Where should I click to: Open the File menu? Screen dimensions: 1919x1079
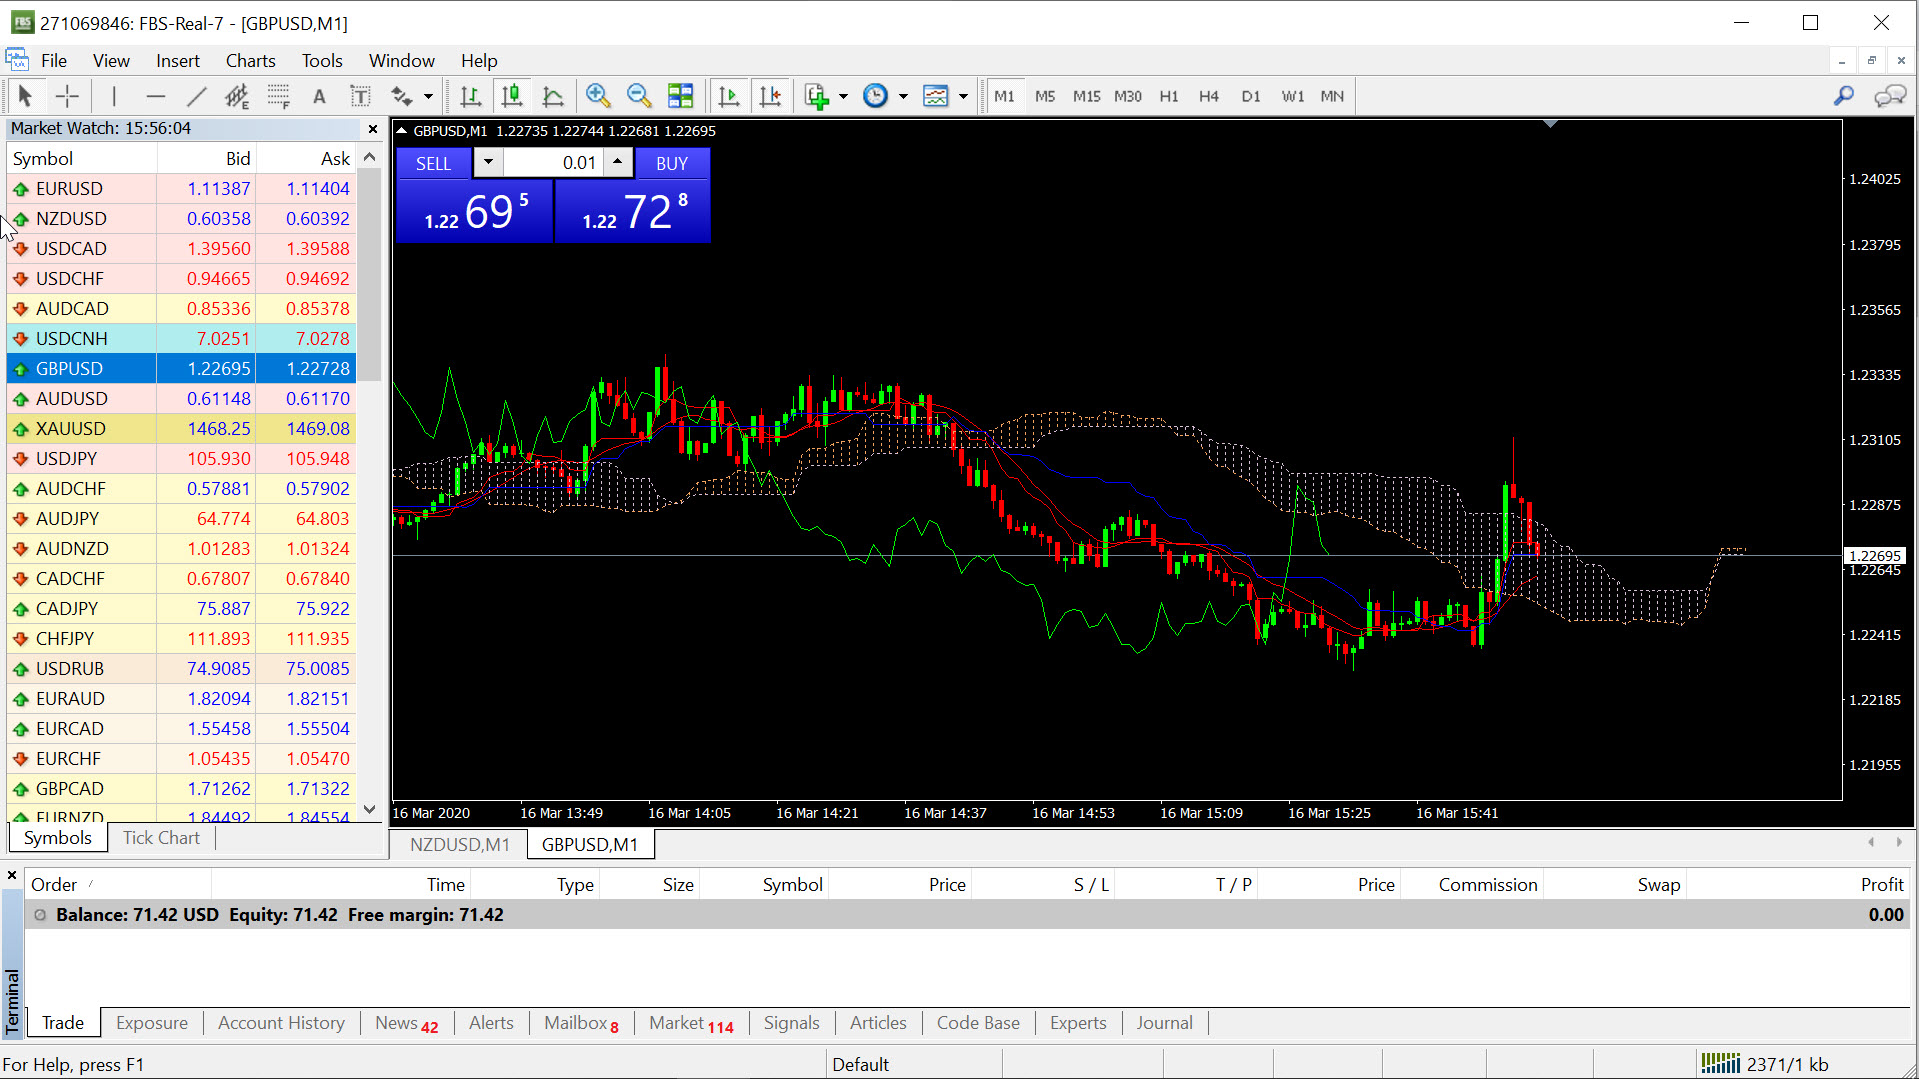point(54,61)
